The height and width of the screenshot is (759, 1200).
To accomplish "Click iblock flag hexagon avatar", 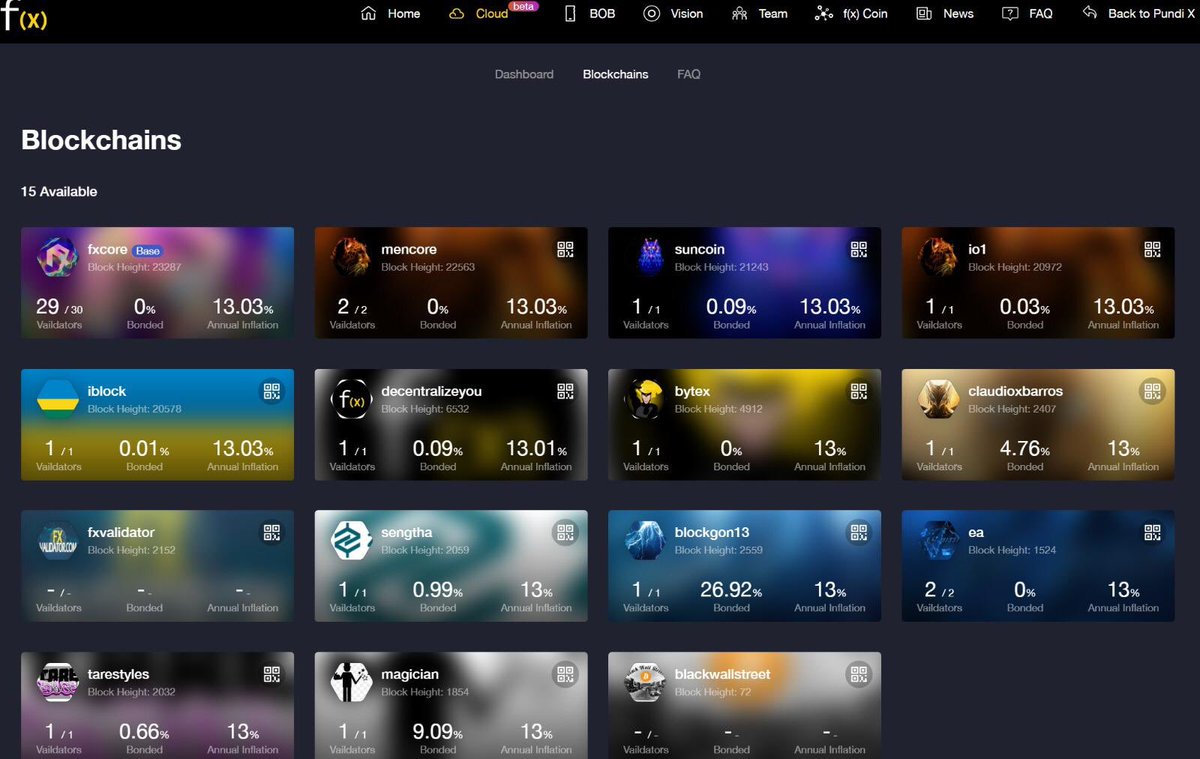I will coord(57,399).
